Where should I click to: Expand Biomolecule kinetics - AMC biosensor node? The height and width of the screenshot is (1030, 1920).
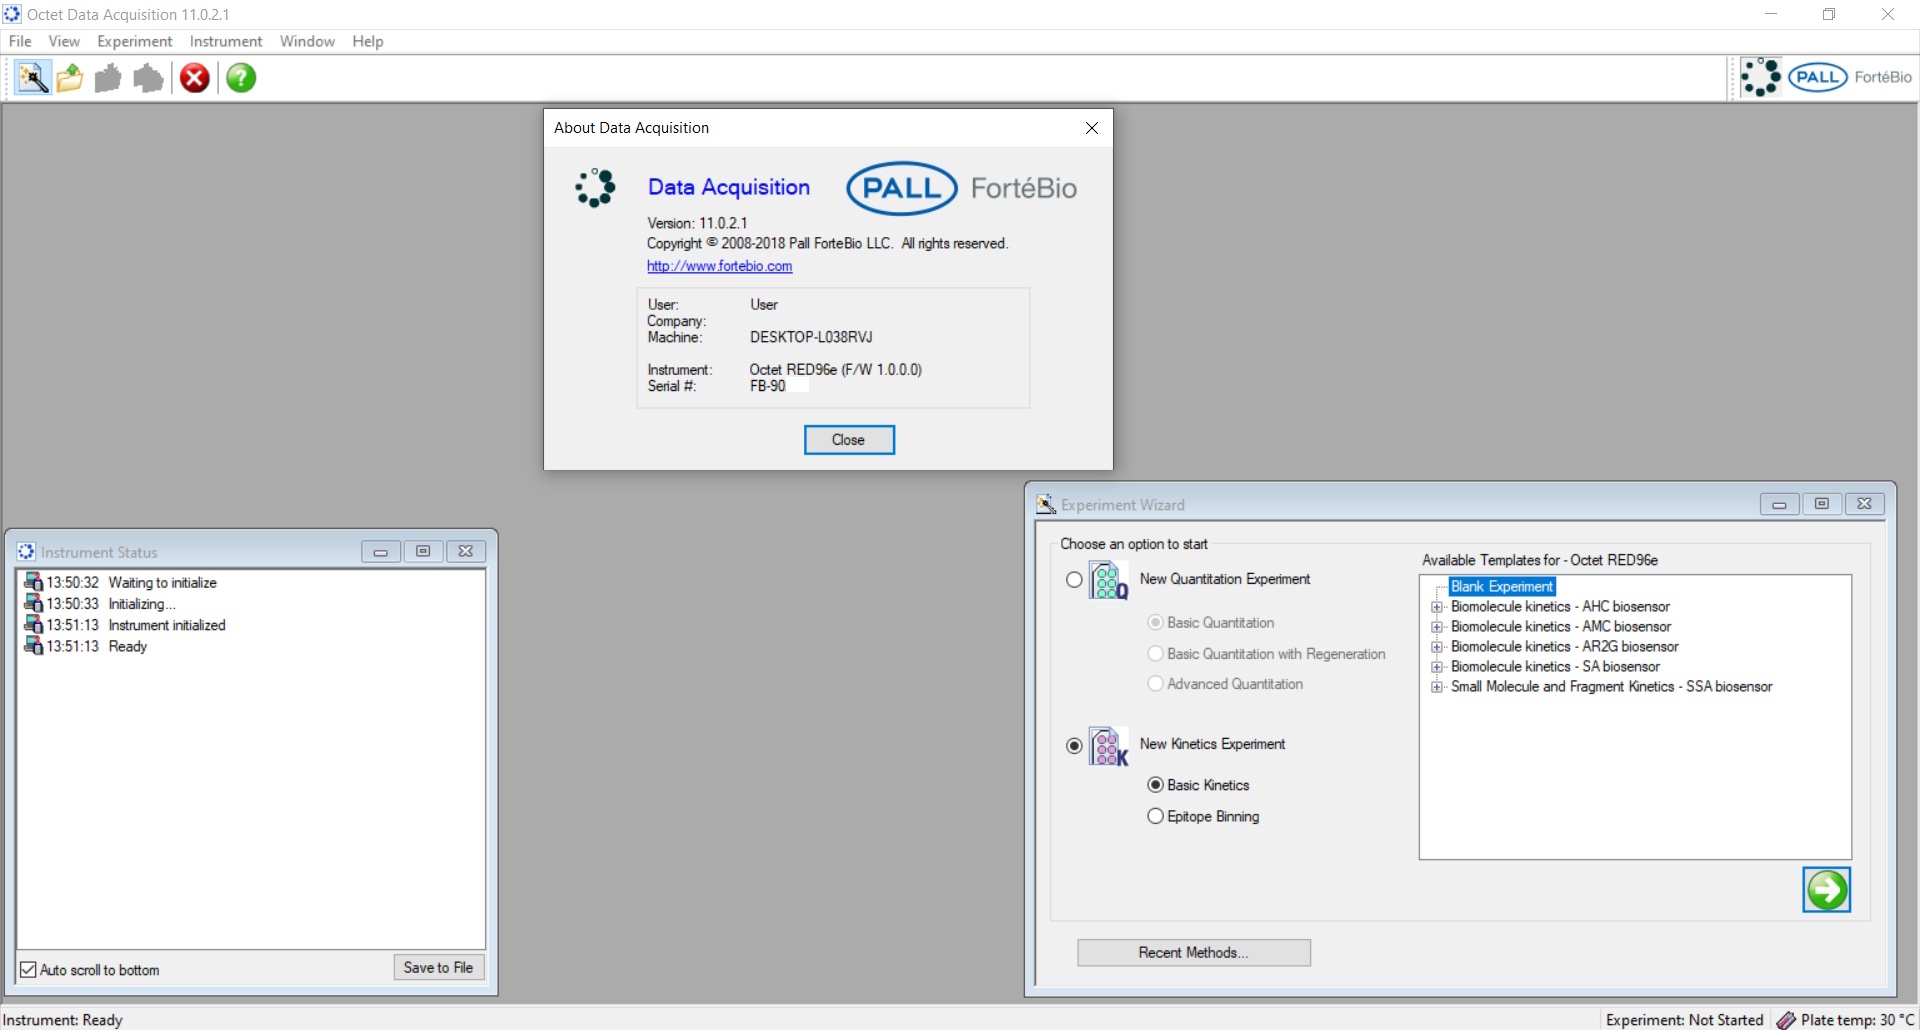[x=1437, y=627]
